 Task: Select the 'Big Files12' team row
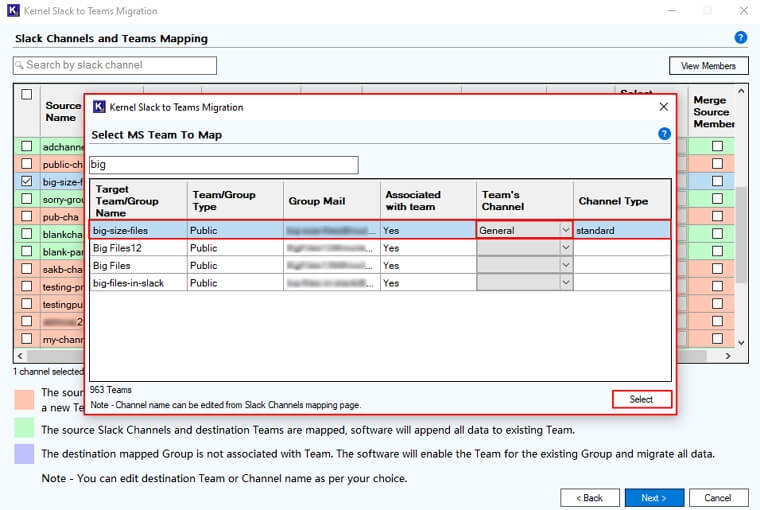click(x=380, y=248)
